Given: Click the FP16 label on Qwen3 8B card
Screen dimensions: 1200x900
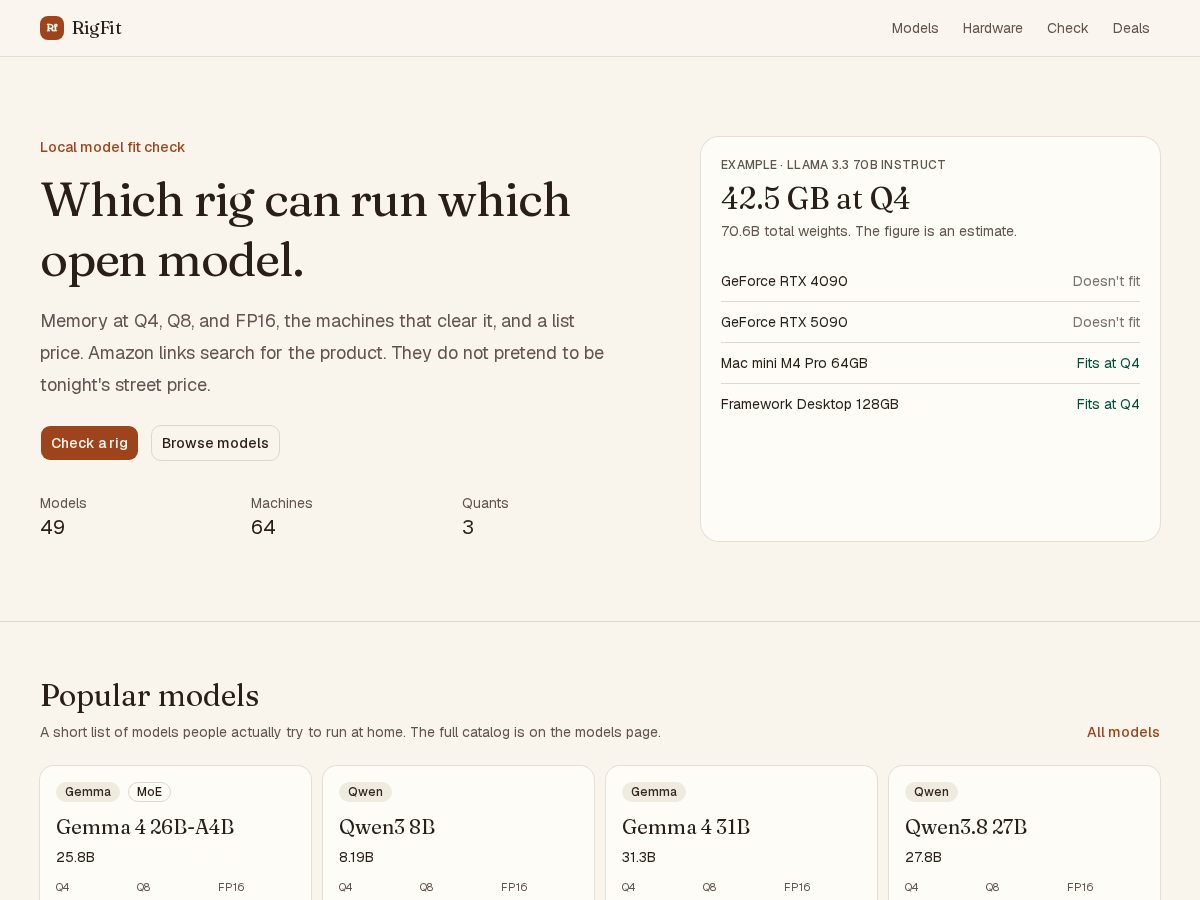Looking at the screenshot, I should click(x=514, y=887).
